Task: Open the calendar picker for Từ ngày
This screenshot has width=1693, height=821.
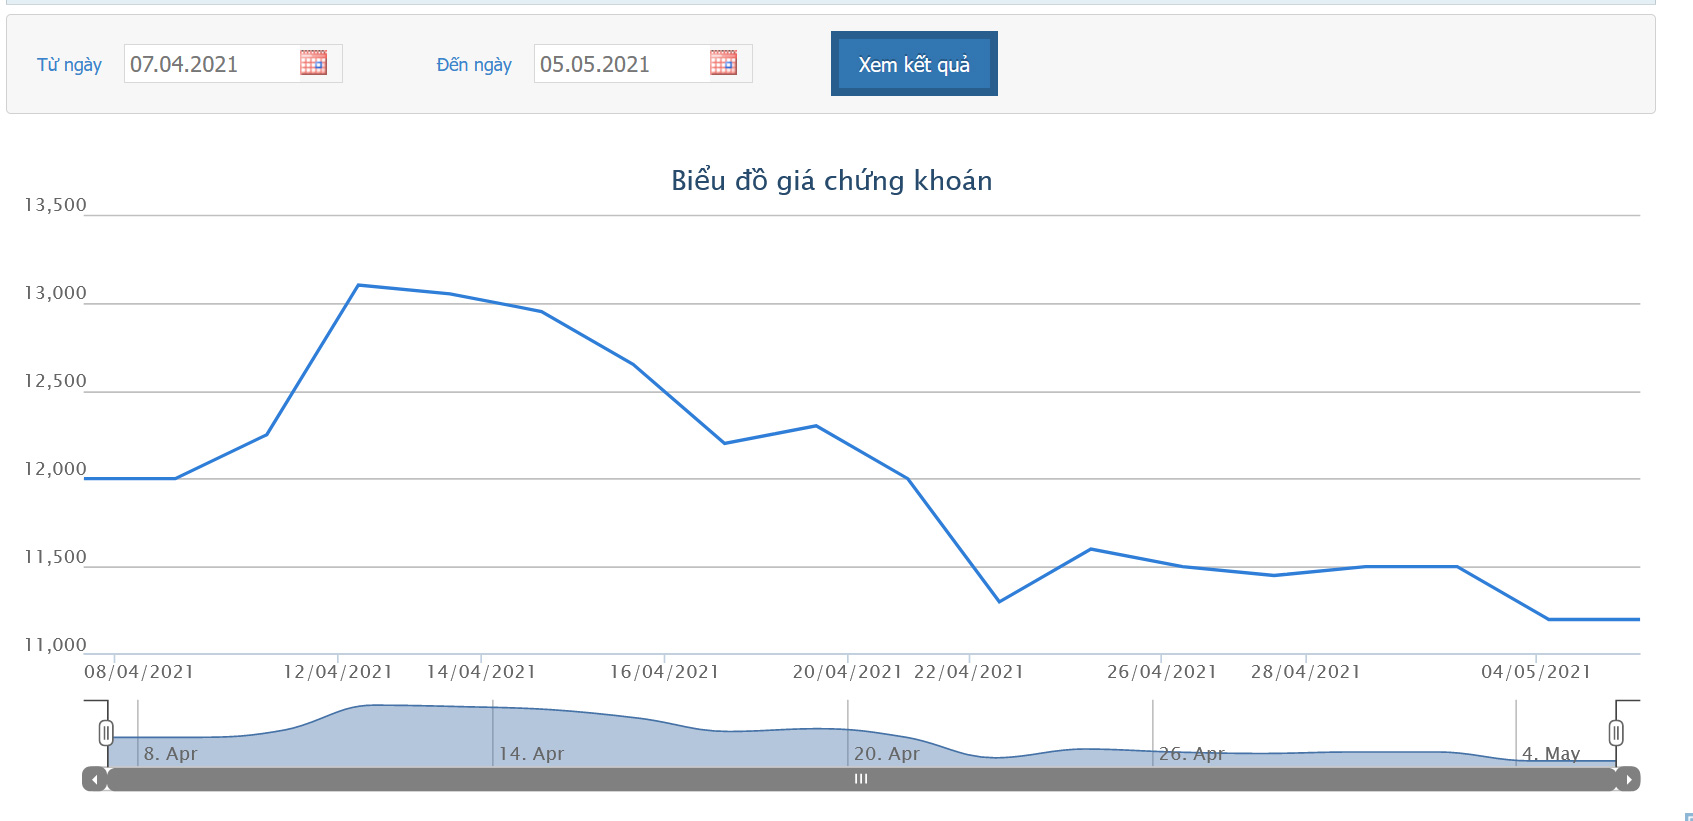Action: click(313, 63)
